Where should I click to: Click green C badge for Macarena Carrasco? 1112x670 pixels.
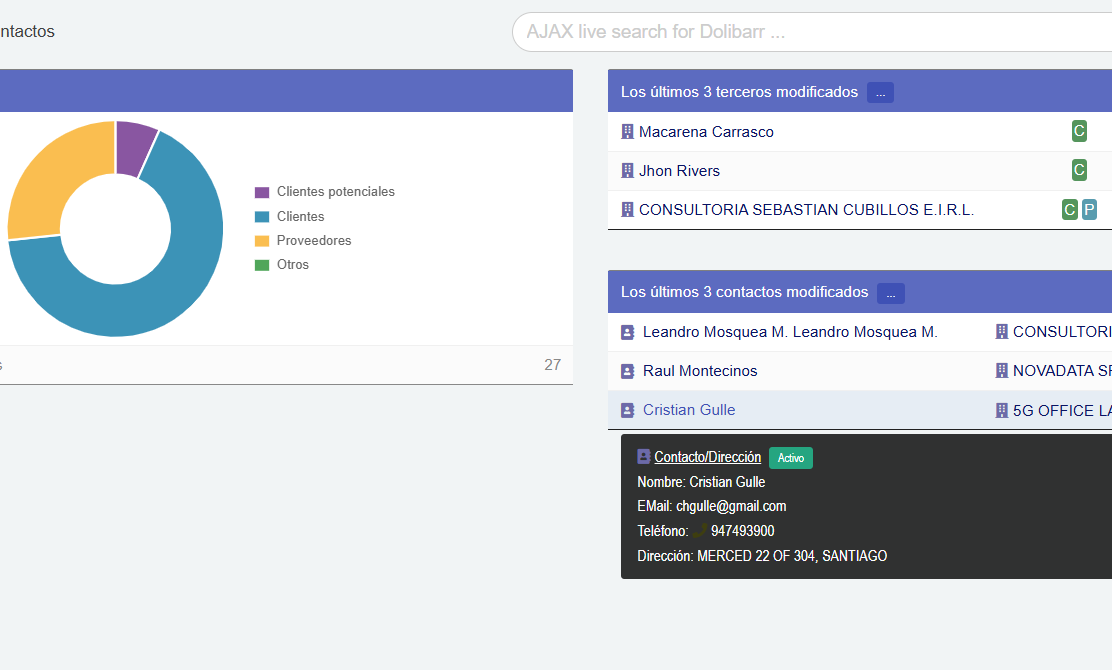(x=1079, y=131)
